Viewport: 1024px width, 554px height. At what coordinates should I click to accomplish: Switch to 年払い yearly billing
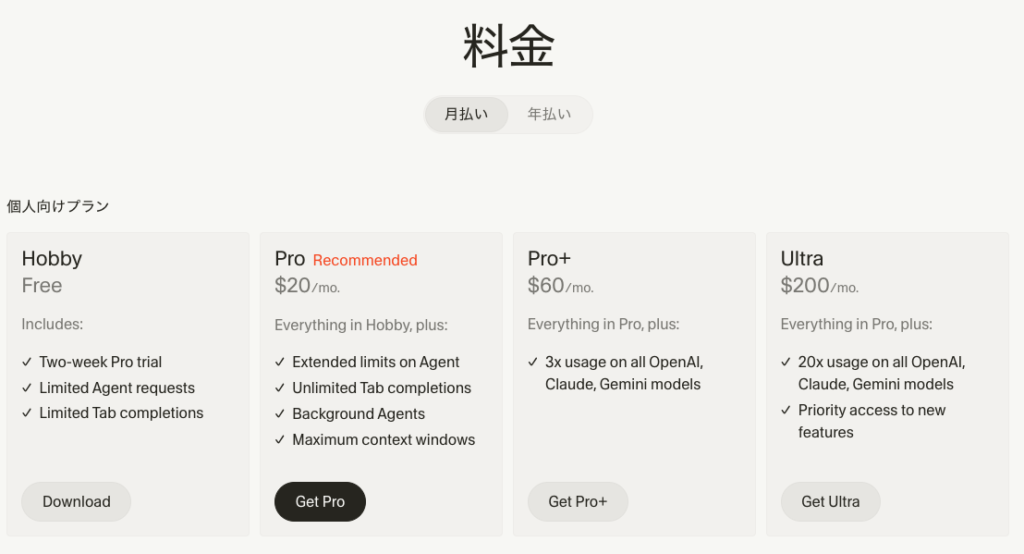(x=549, y=114)
